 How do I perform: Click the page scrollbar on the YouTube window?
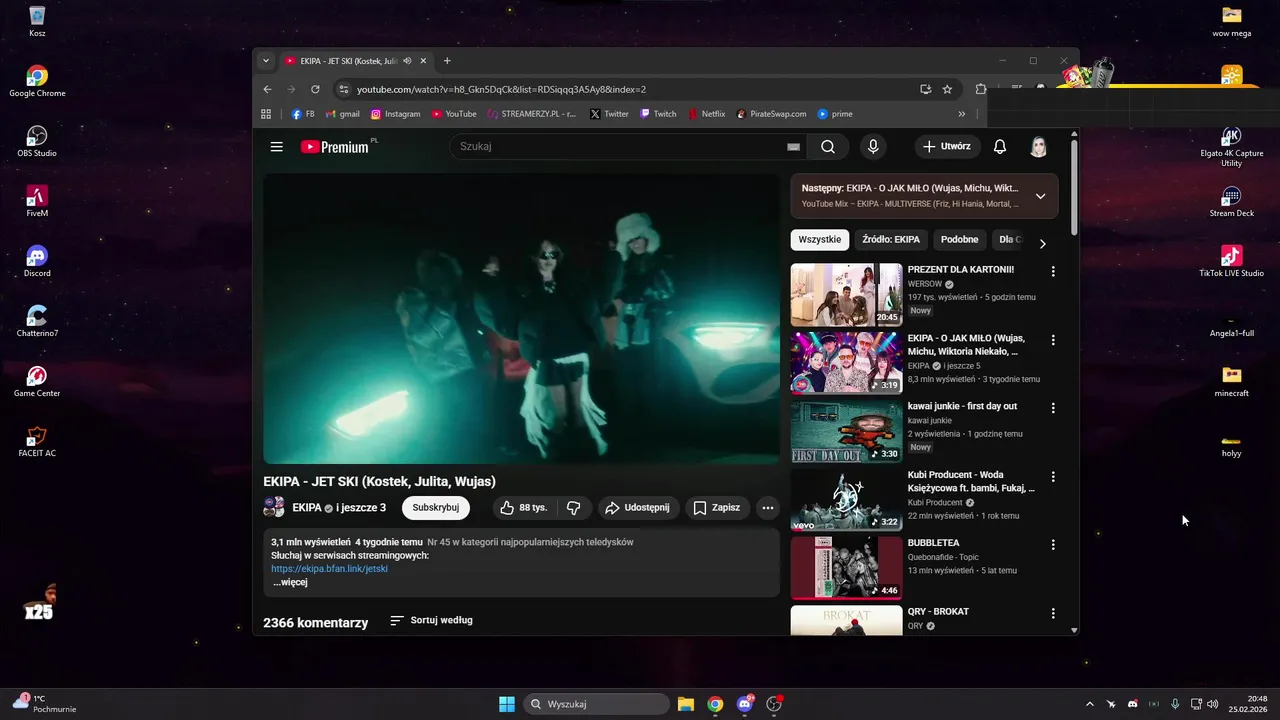point(1074,186)
